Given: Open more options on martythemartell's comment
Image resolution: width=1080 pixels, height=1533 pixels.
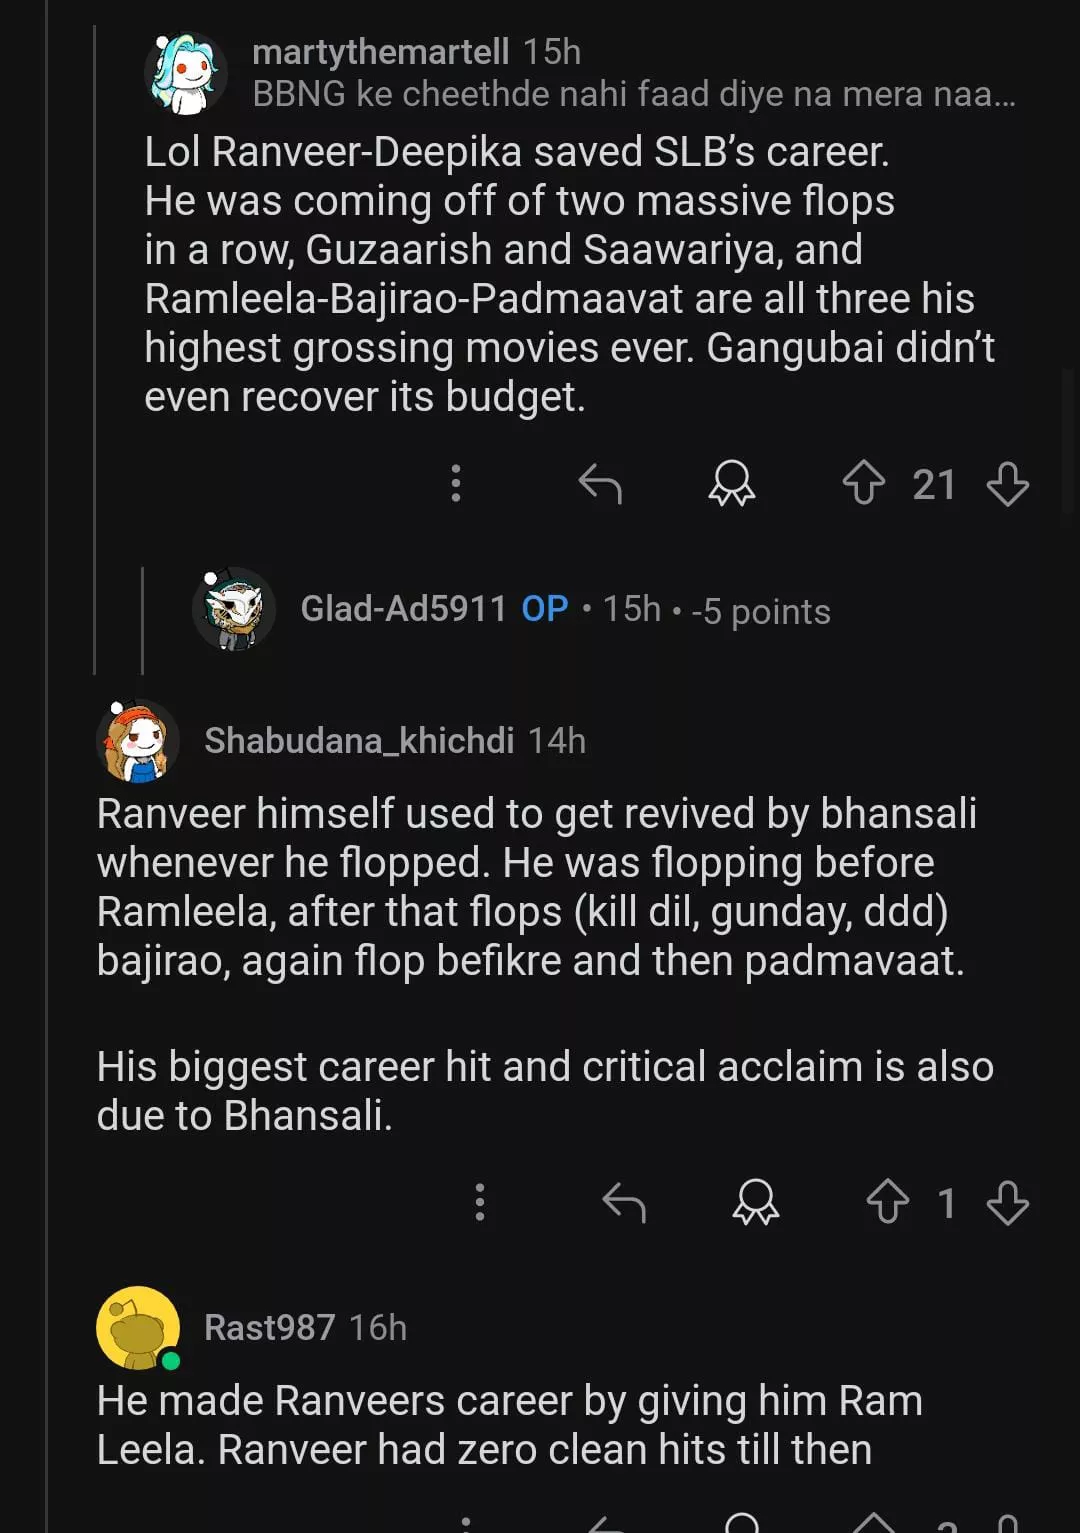Looking at the screenshot, I should (456, 484).
